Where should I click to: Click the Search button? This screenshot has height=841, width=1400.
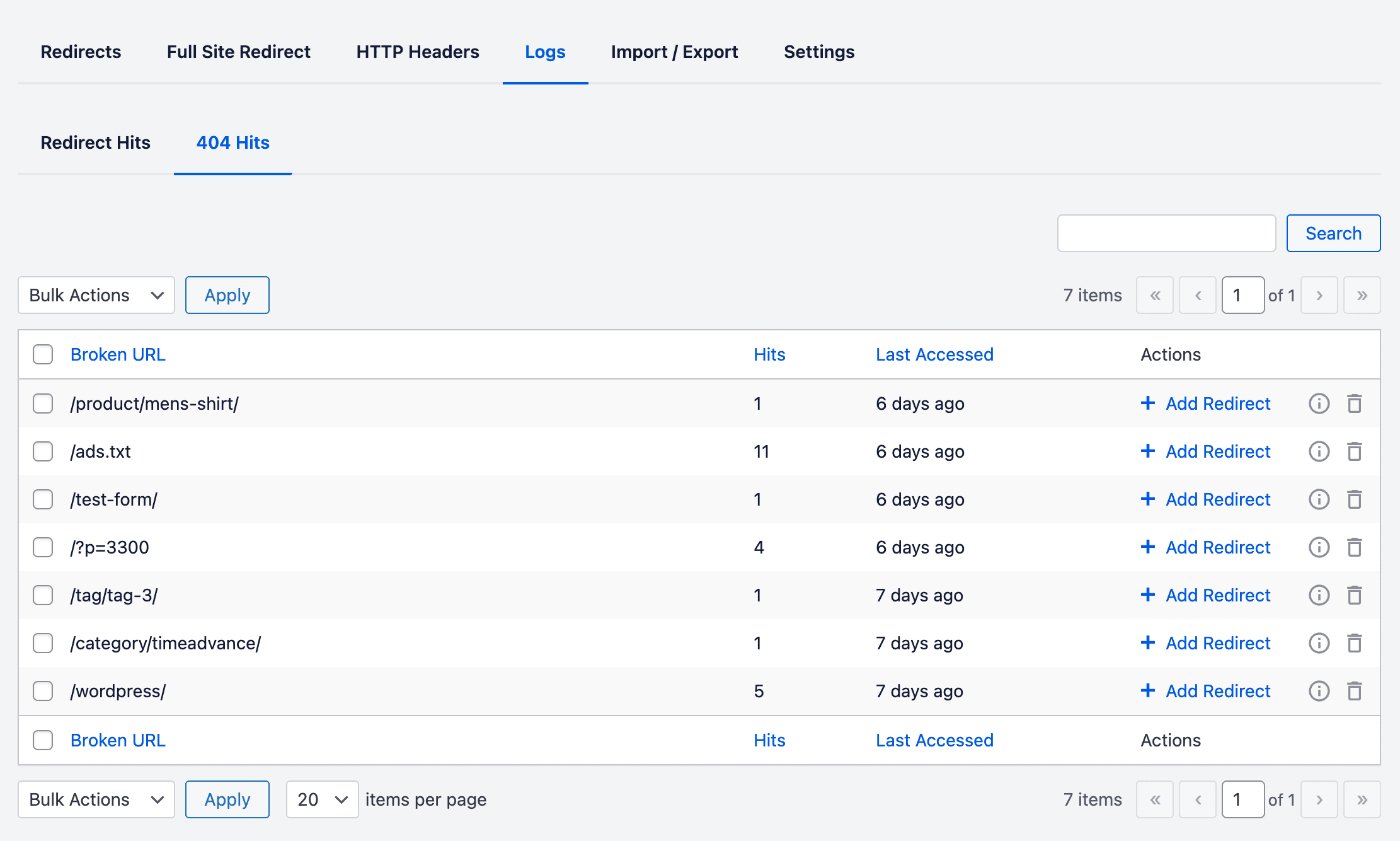1333,232
